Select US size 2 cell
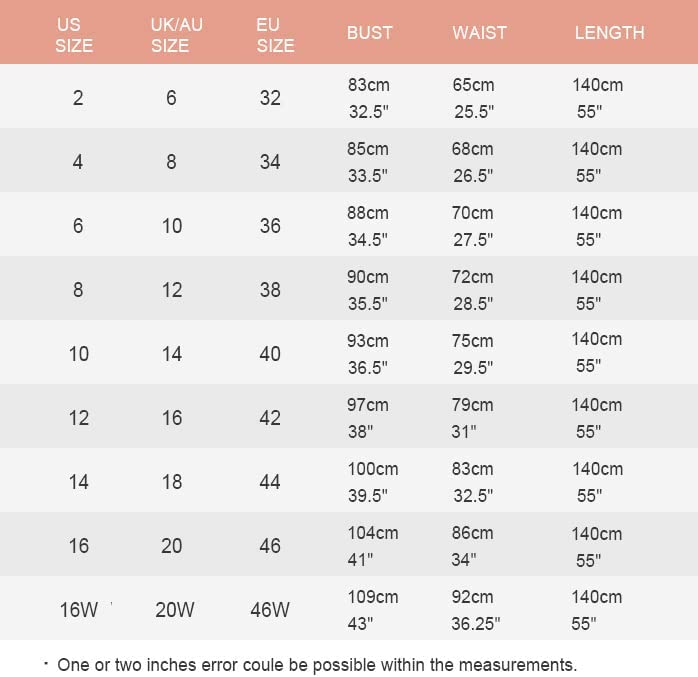698x677 pixels. (78, 98)
